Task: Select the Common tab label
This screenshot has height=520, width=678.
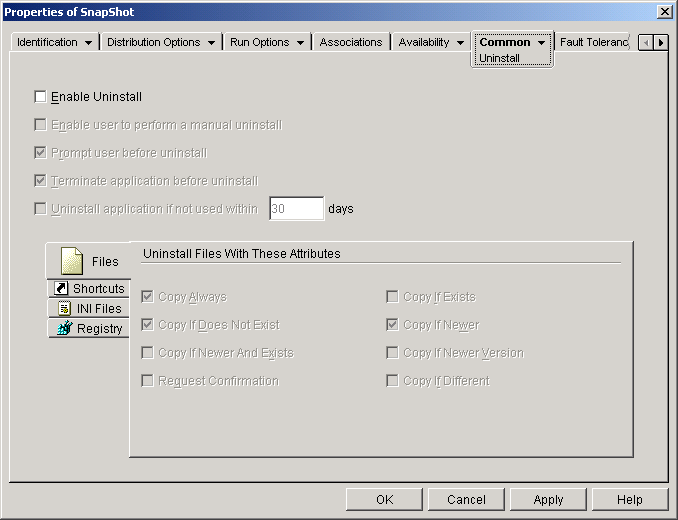Action: (x=505, y=42)
